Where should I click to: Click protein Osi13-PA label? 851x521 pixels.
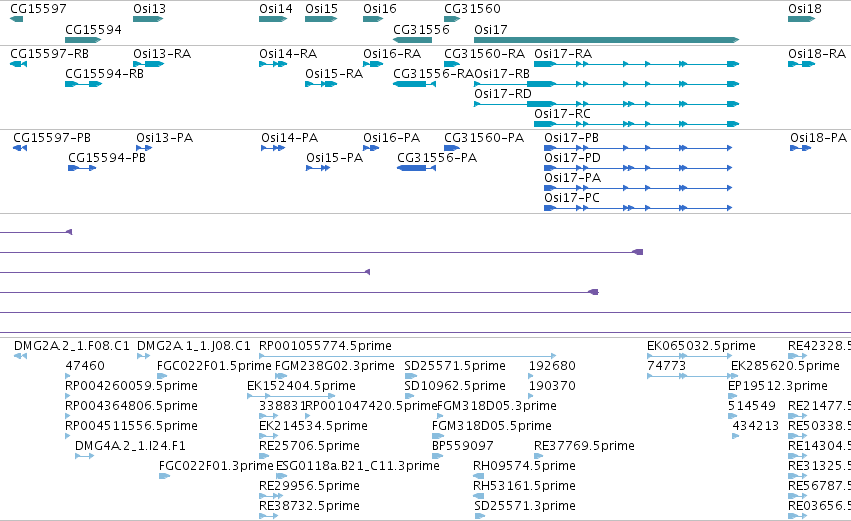[164, 138]
